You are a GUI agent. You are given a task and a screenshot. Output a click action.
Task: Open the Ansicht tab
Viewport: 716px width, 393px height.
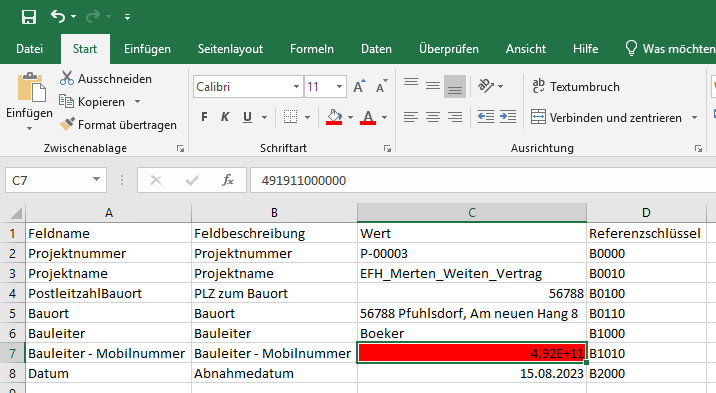[x=526, y=49]
